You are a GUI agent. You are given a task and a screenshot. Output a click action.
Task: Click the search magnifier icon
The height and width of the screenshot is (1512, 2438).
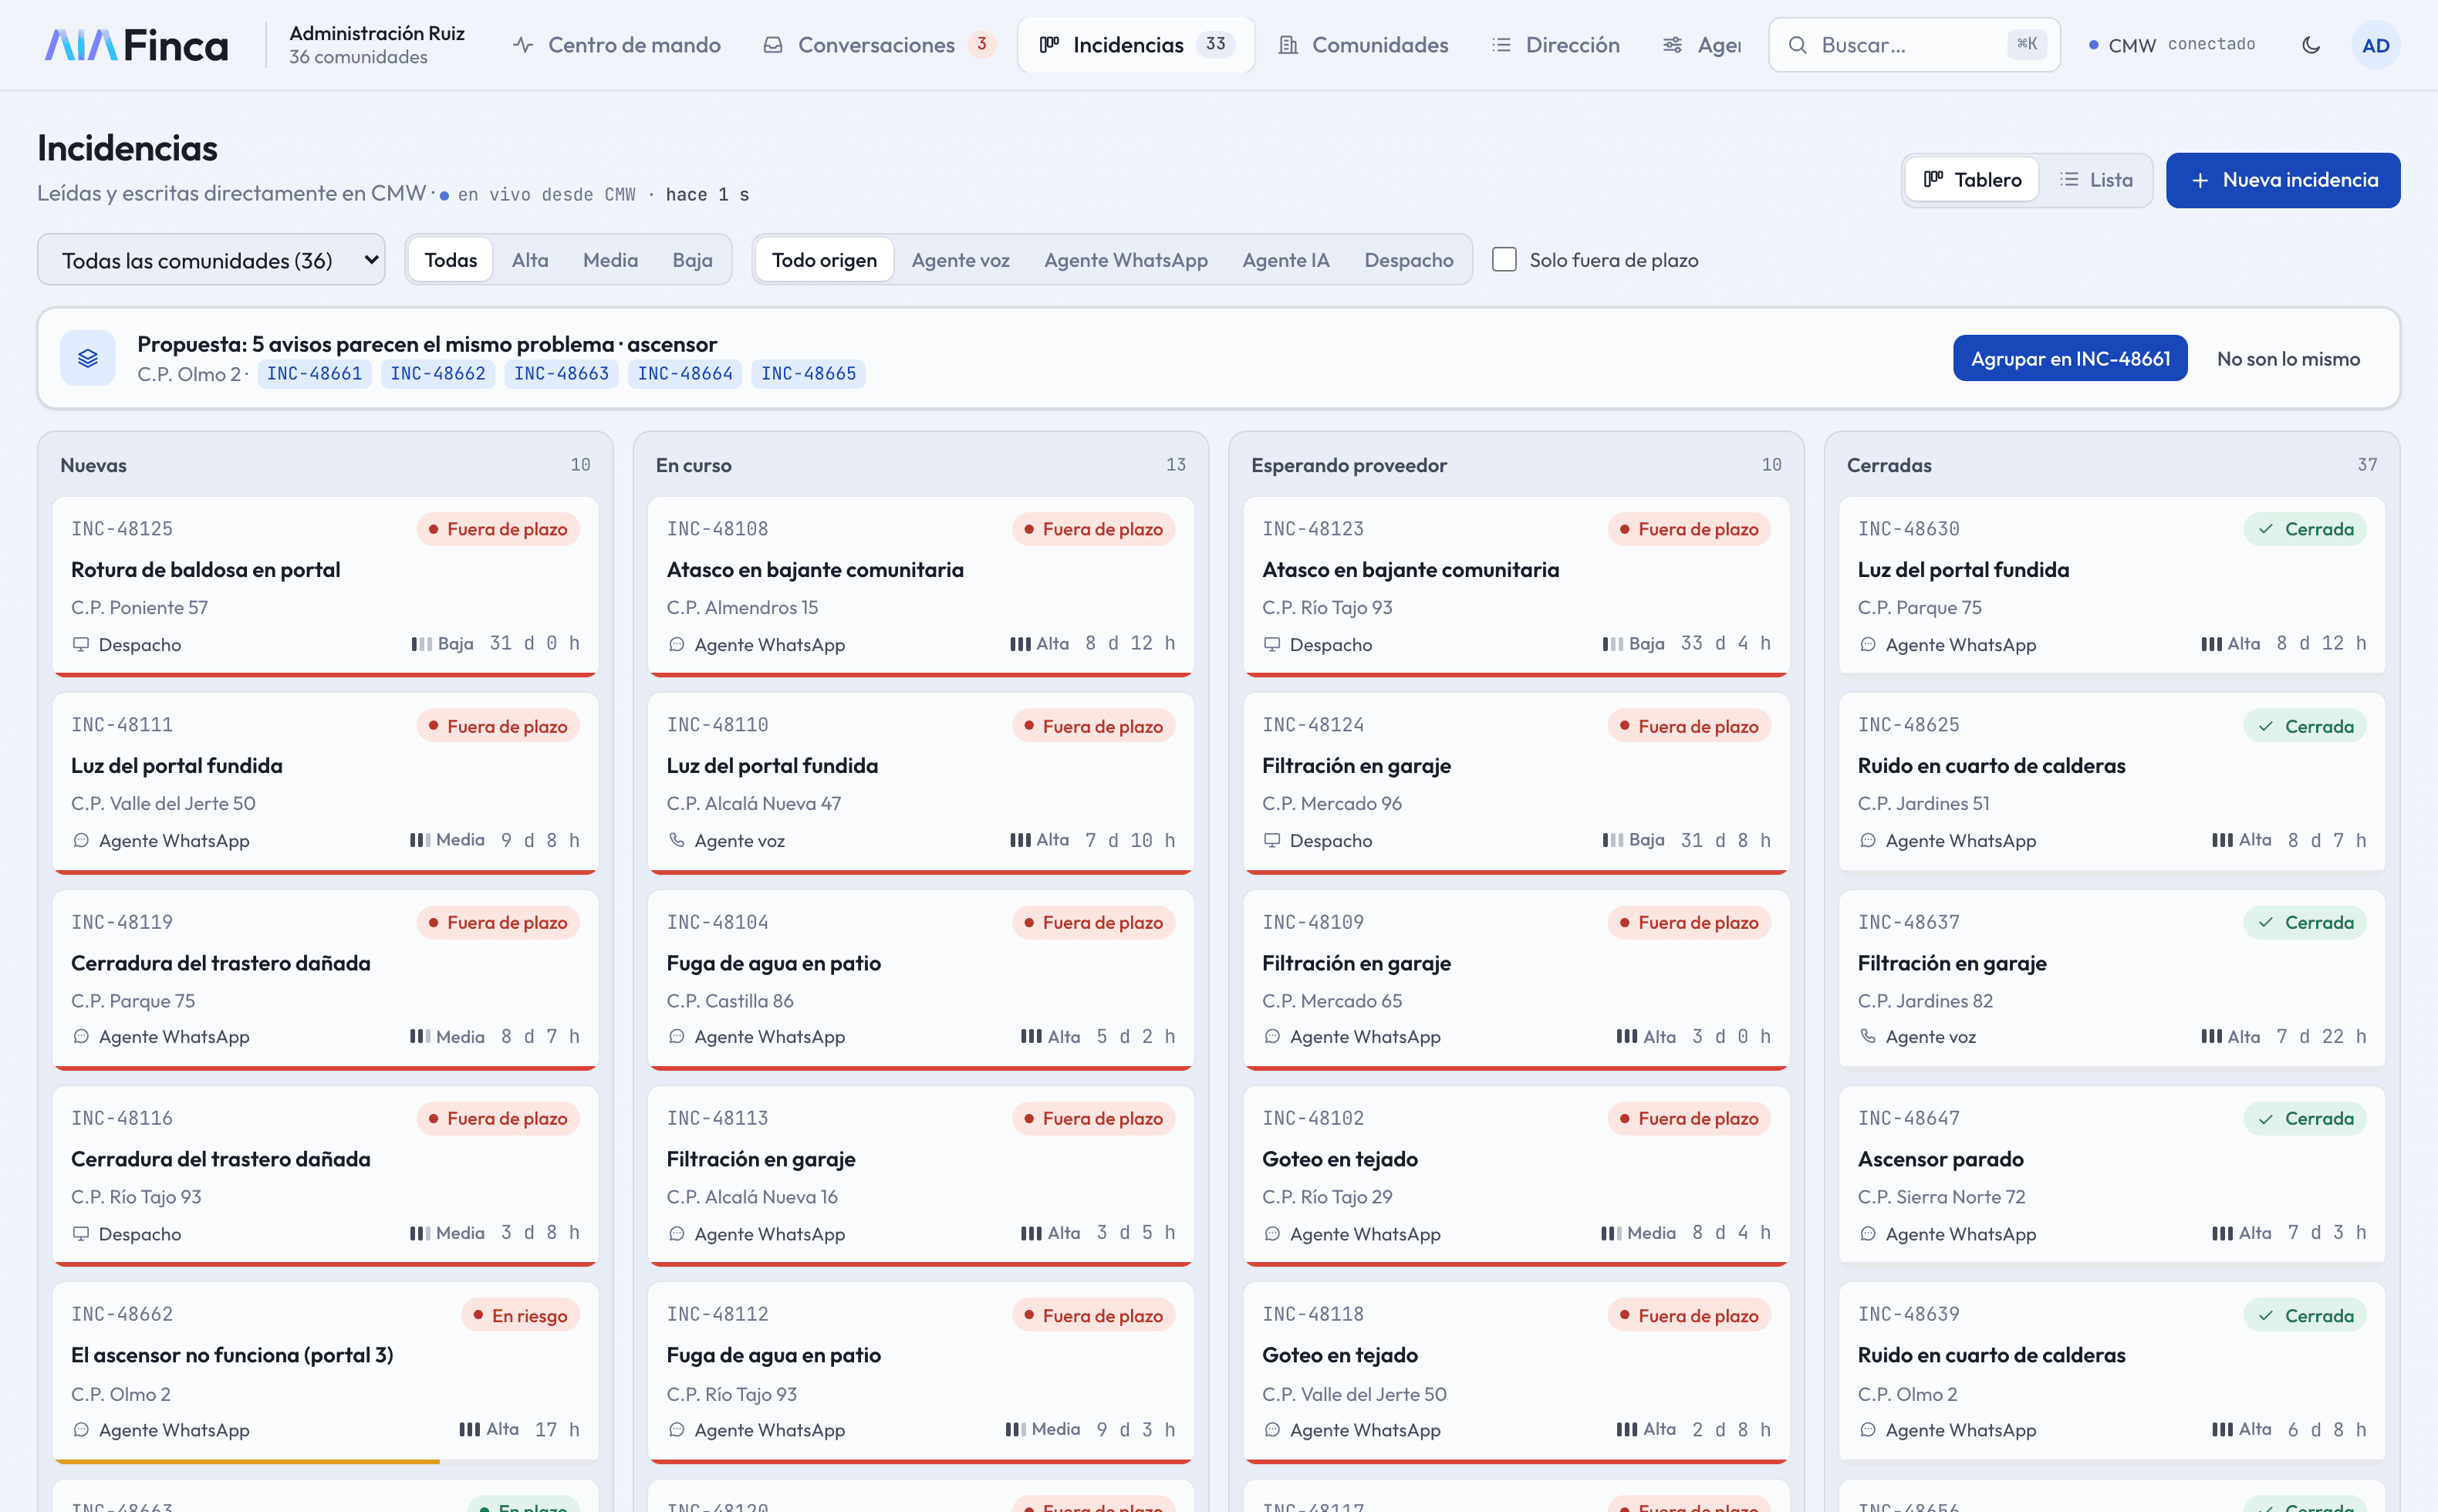(1797, 45)
